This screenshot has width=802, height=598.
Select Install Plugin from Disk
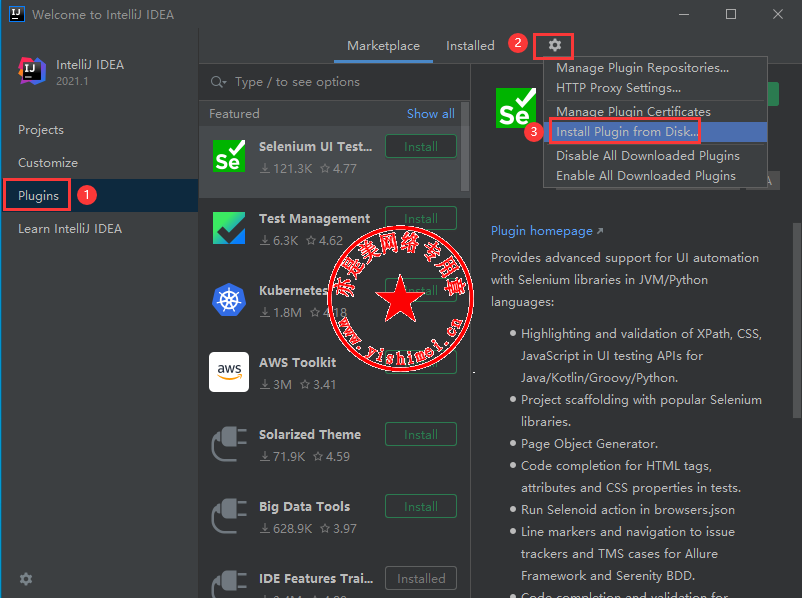[655, 131]
